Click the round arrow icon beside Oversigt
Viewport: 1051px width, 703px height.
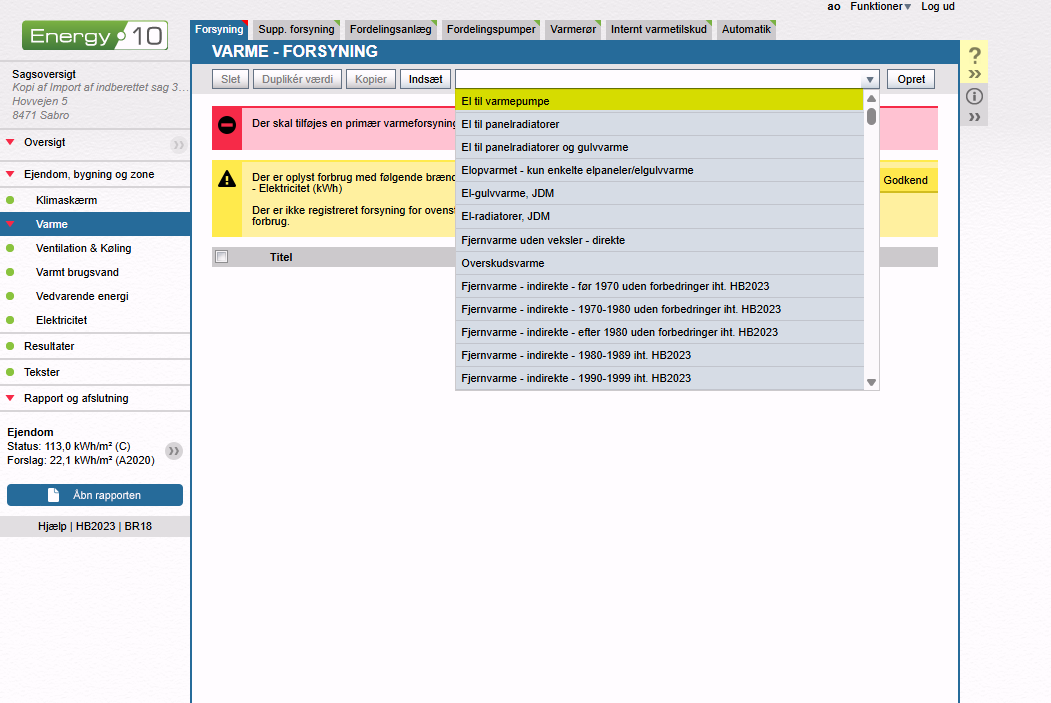pyautogui.click(x=178, y=144)
